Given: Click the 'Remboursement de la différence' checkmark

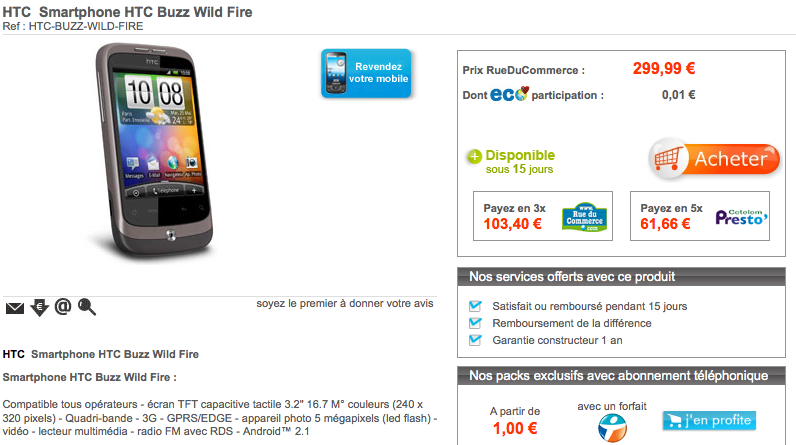Looking at the screenshot, I should tap(475, 323).
